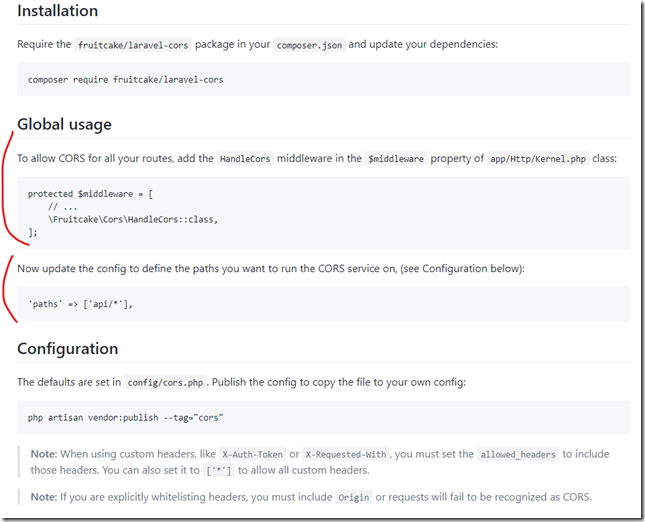The image size is (645, 522).
Task: Click the ['*'] inline code in the note
Action: (x=217, y=470)
